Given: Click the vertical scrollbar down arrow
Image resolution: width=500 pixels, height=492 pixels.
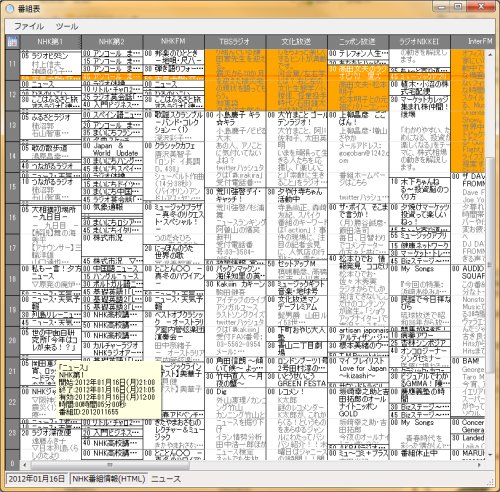Looking at the screenshot, I should coord(490,455).
